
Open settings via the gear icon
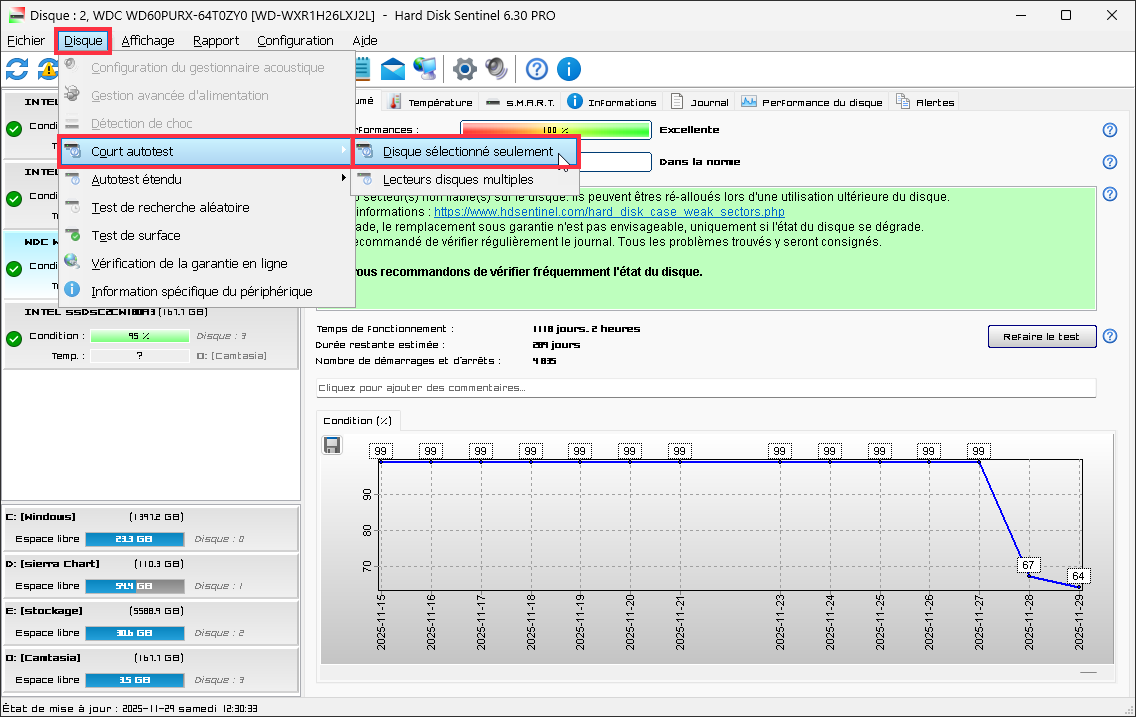[464, 69]
